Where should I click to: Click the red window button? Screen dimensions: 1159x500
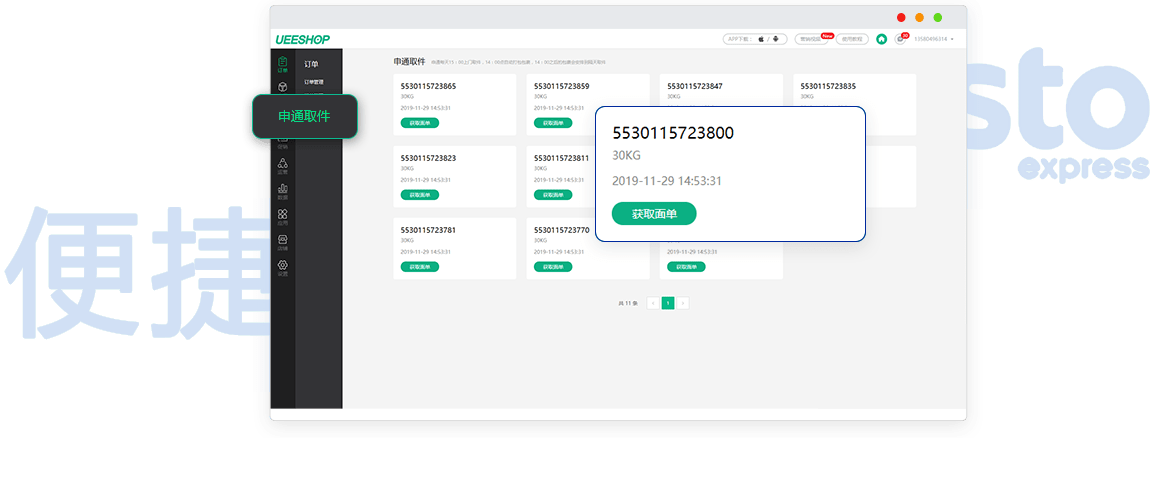click(901, 18)
